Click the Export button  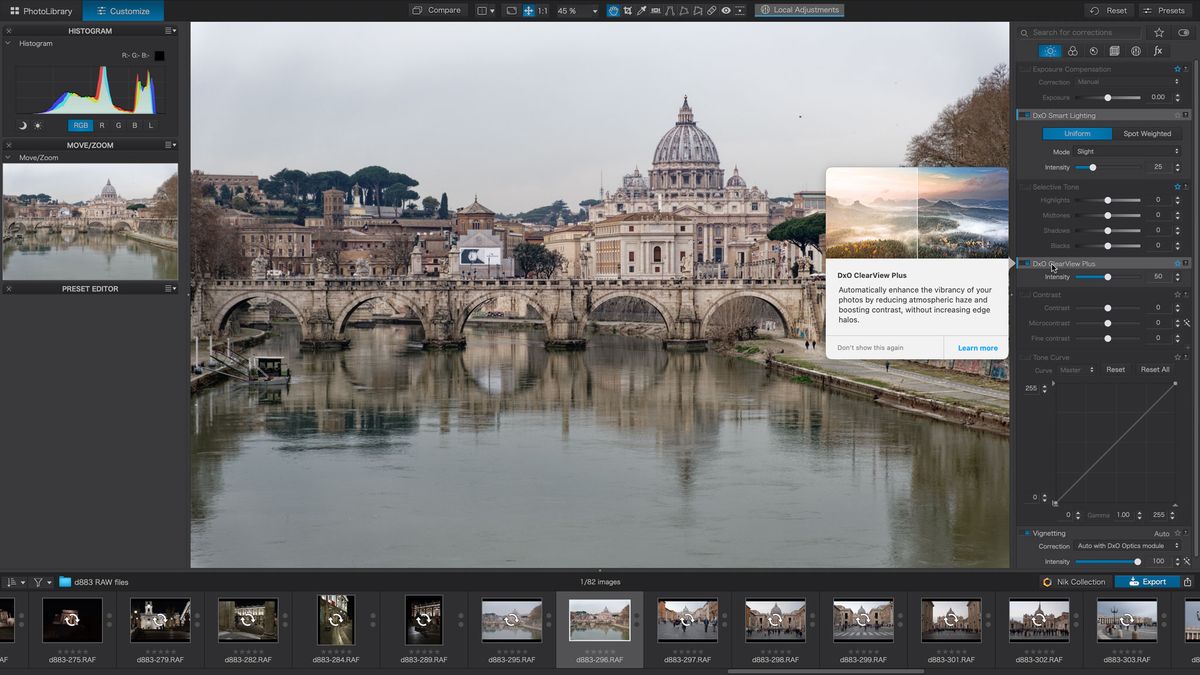tap(1147, 582)
